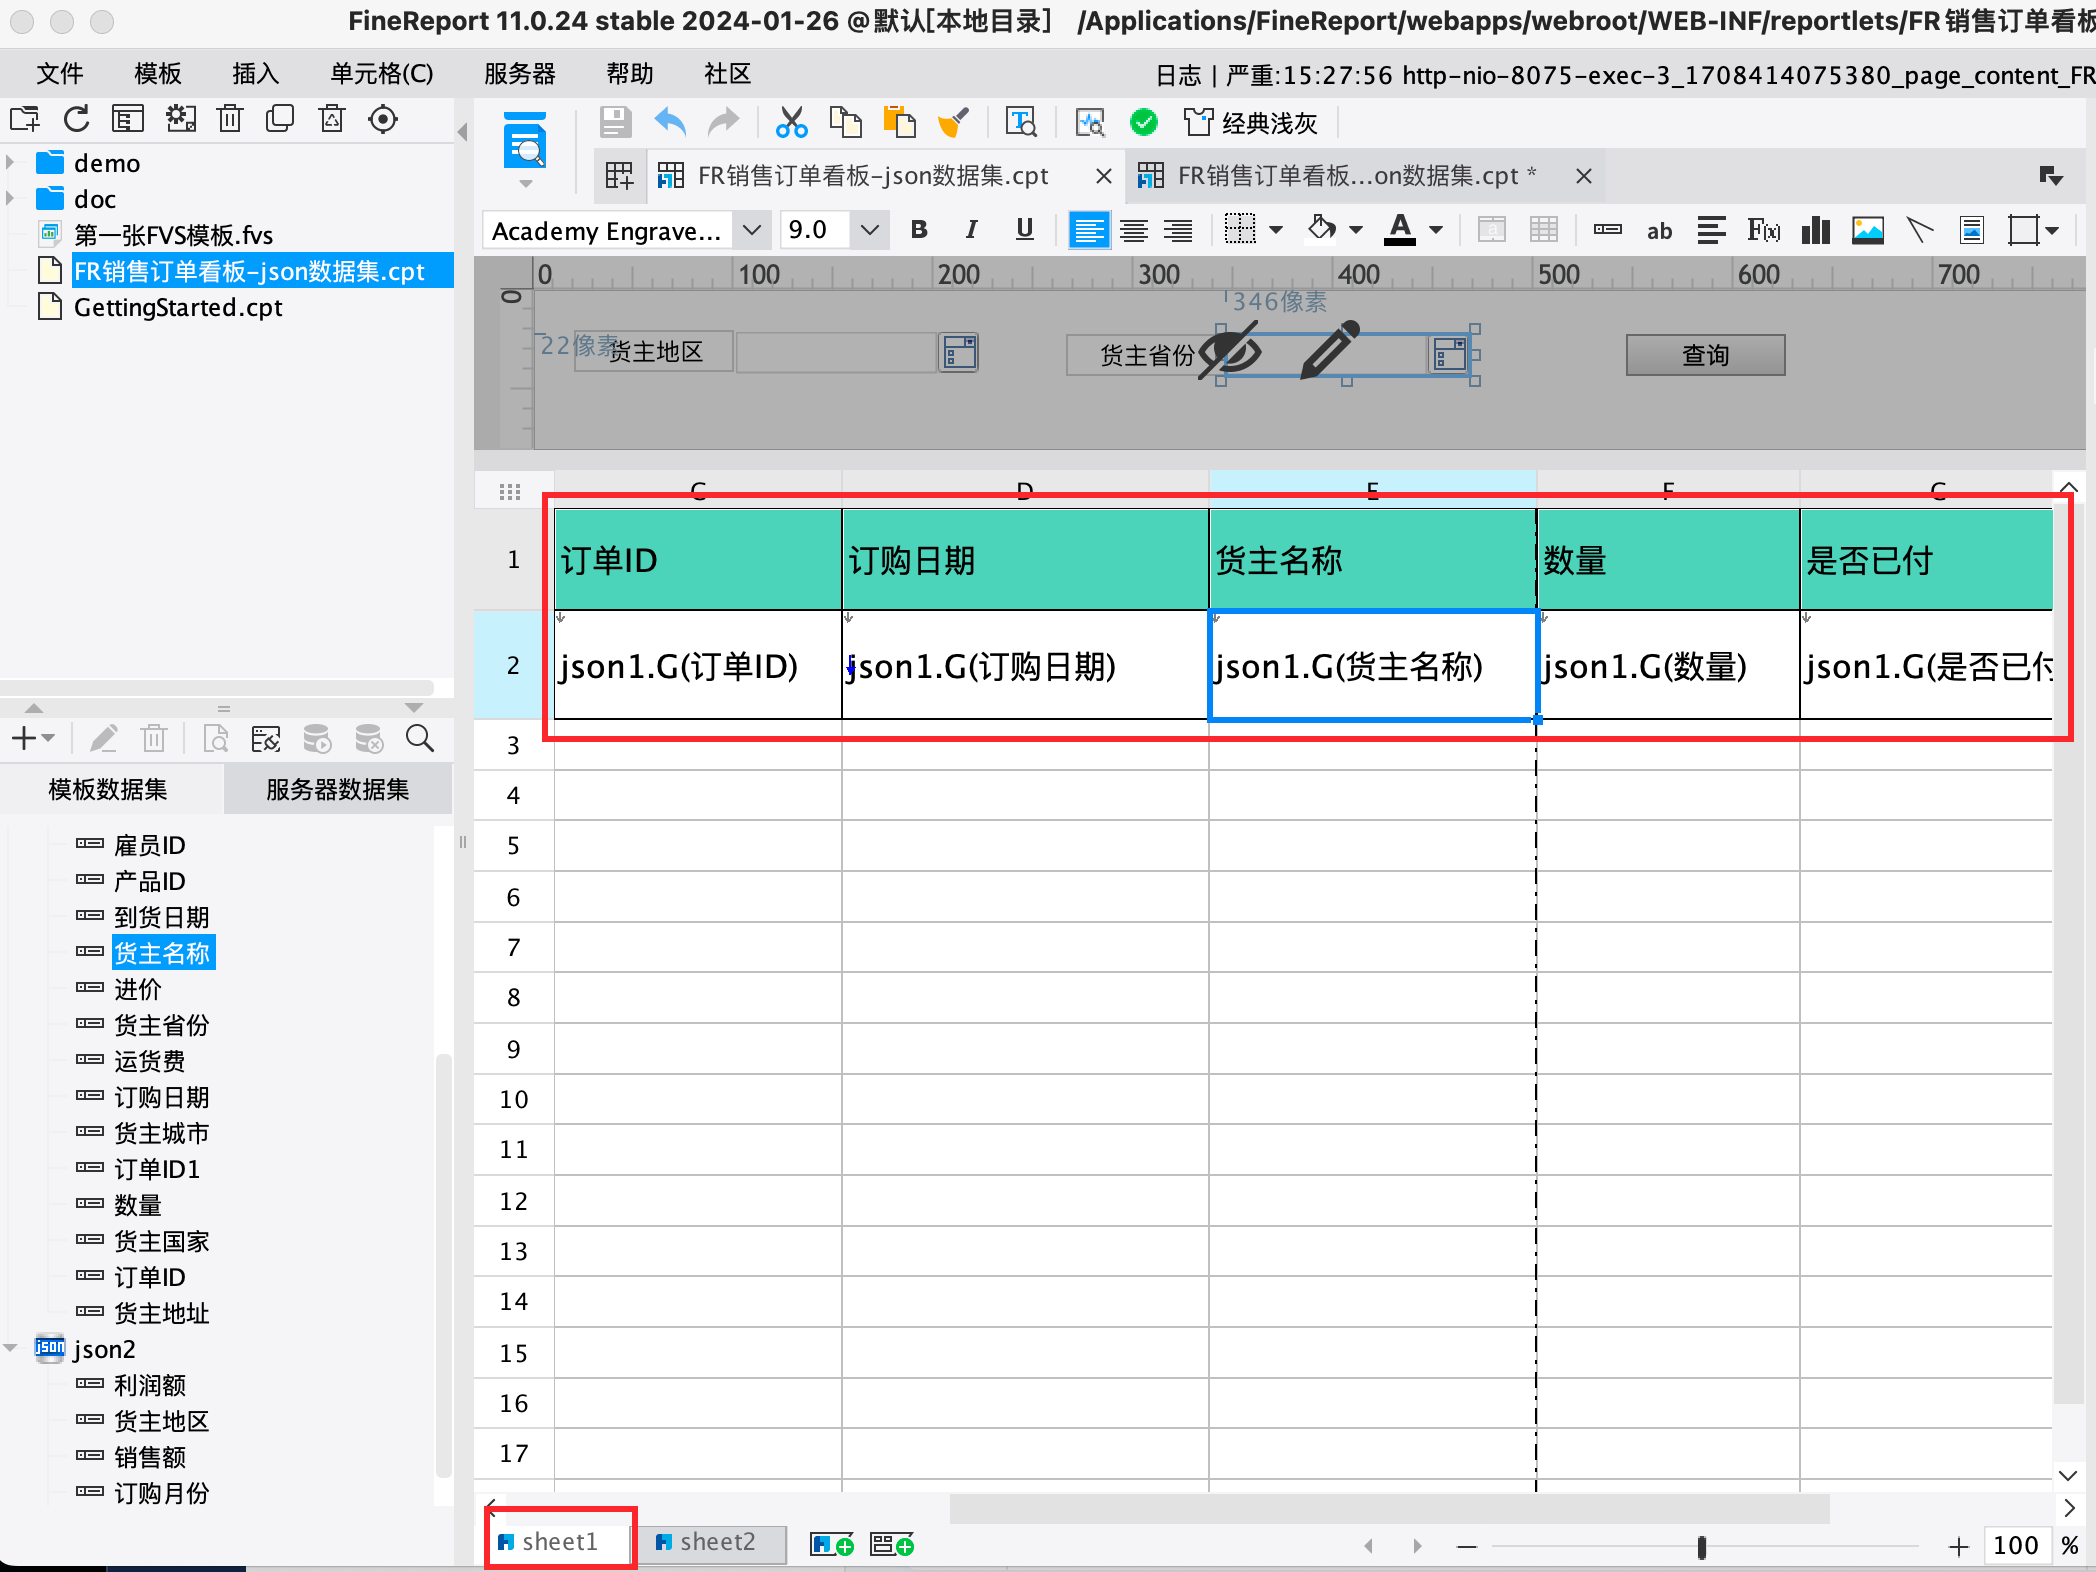Click the dataset search magnifier icon

pyautogui.click(x=420, y=739)
